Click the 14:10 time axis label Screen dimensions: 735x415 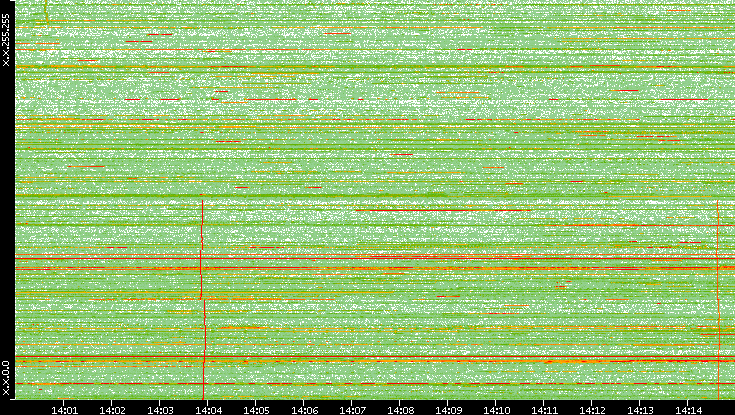[x=496, y=410]
